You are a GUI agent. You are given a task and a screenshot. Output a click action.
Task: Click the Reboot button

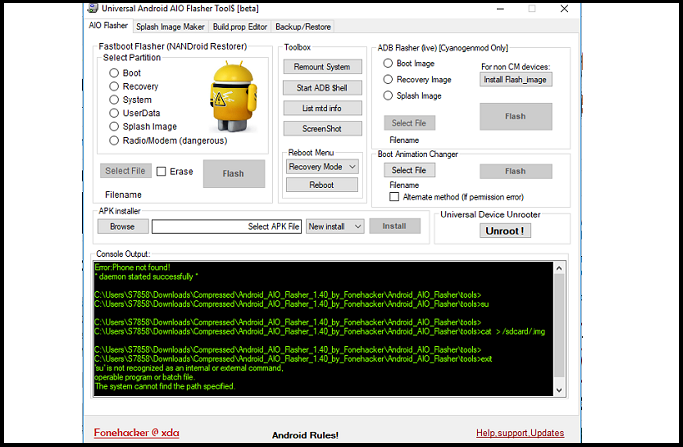[322, 185]
